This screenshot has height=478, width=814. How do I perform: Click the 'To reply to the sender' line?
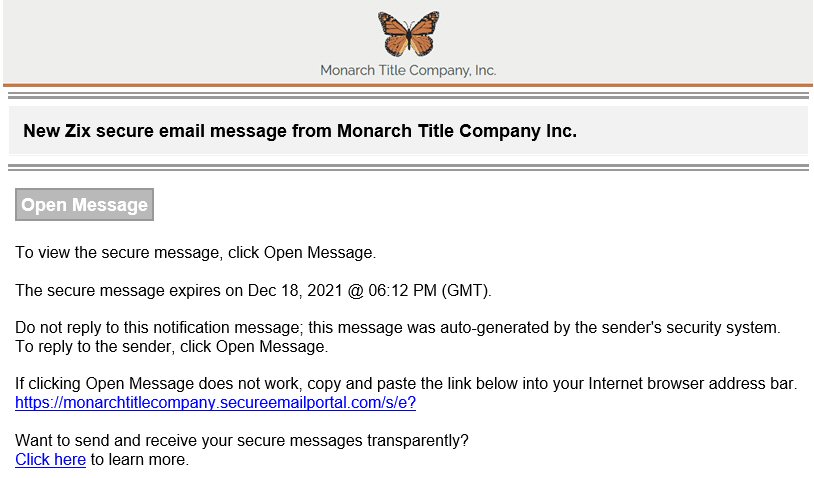(x=172, y=346)
